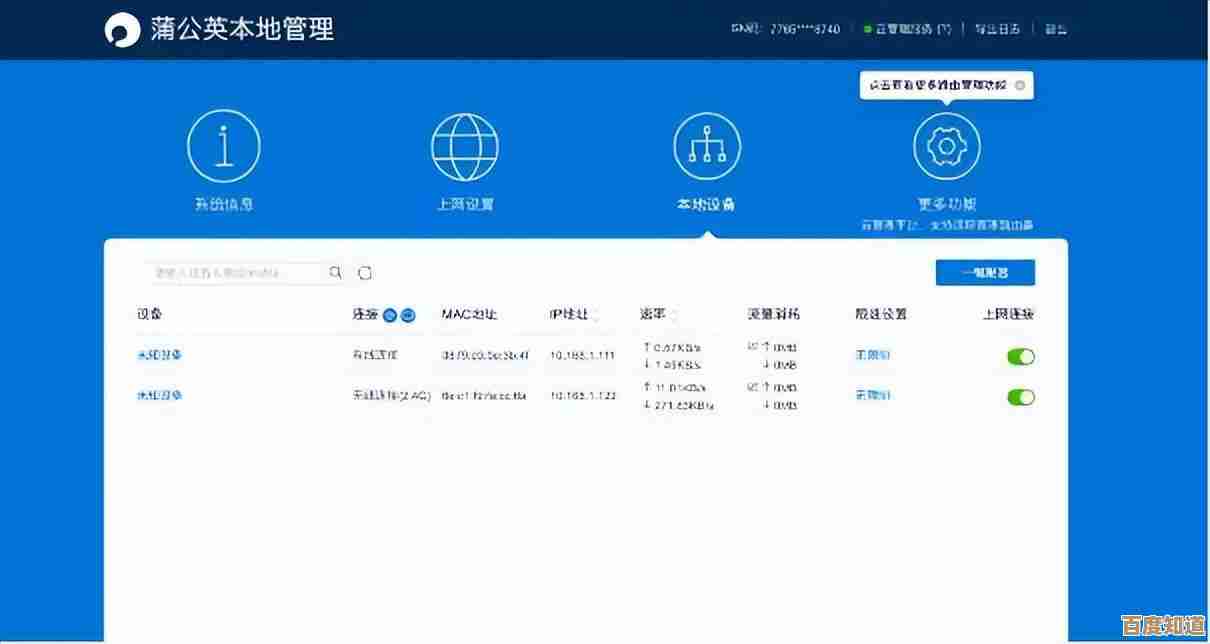The height and width of the screenshot is (644, 1210).
Task: Dismiss the router management tooltip with its close icon
Action: (x=1021, y=85)
